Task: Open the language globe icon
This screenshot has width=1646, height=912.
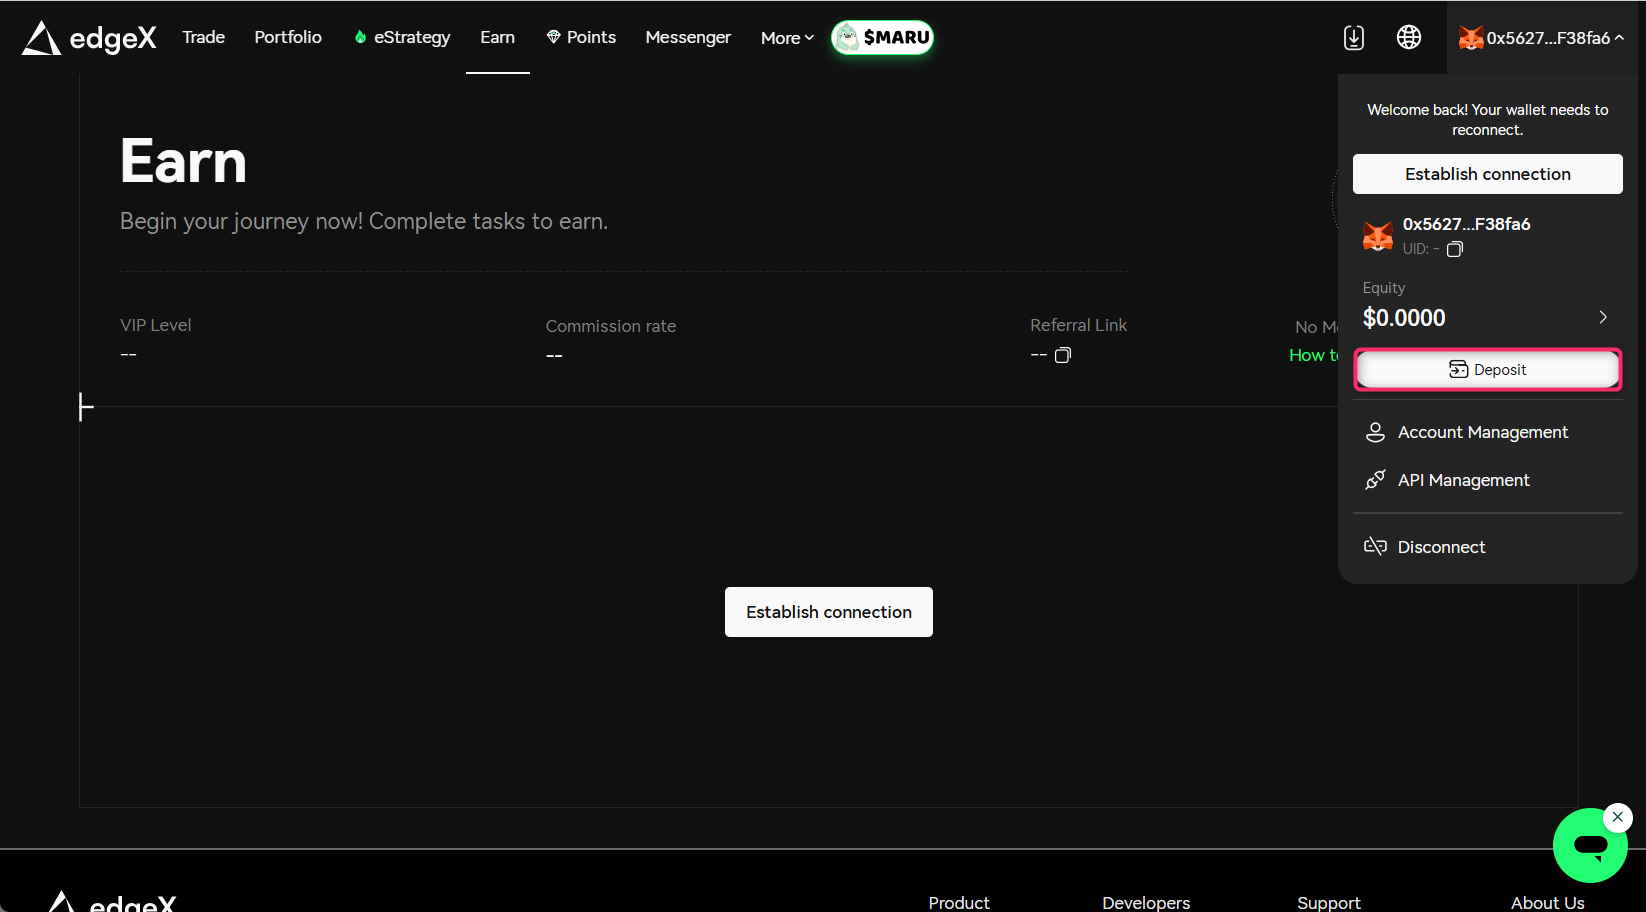Action: (1408, 38)
